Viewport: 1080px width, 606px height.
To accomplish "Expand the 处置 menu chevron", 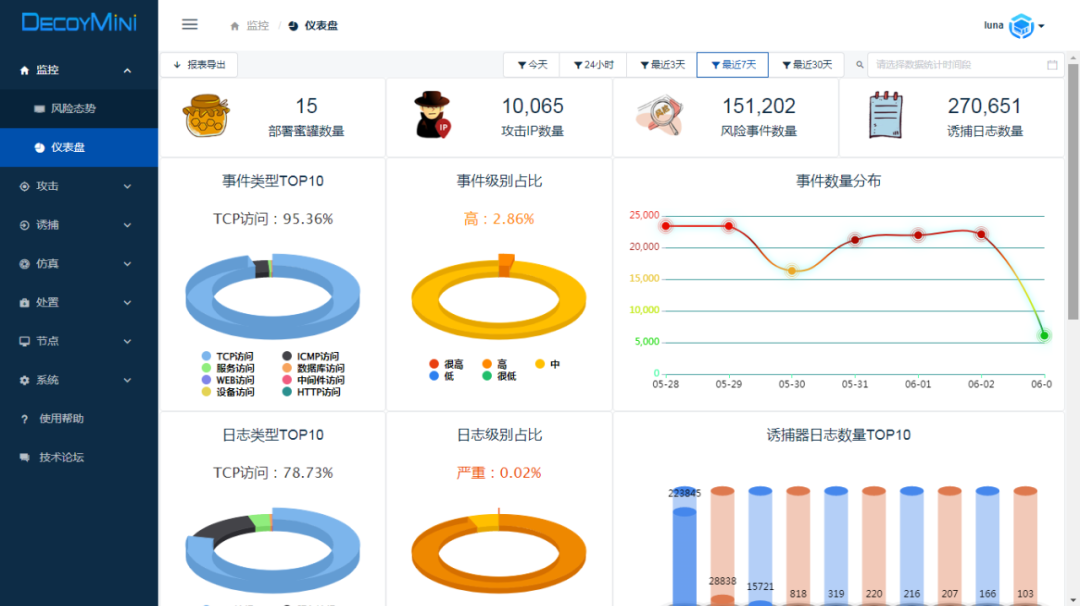I will (x=127, y=302).
